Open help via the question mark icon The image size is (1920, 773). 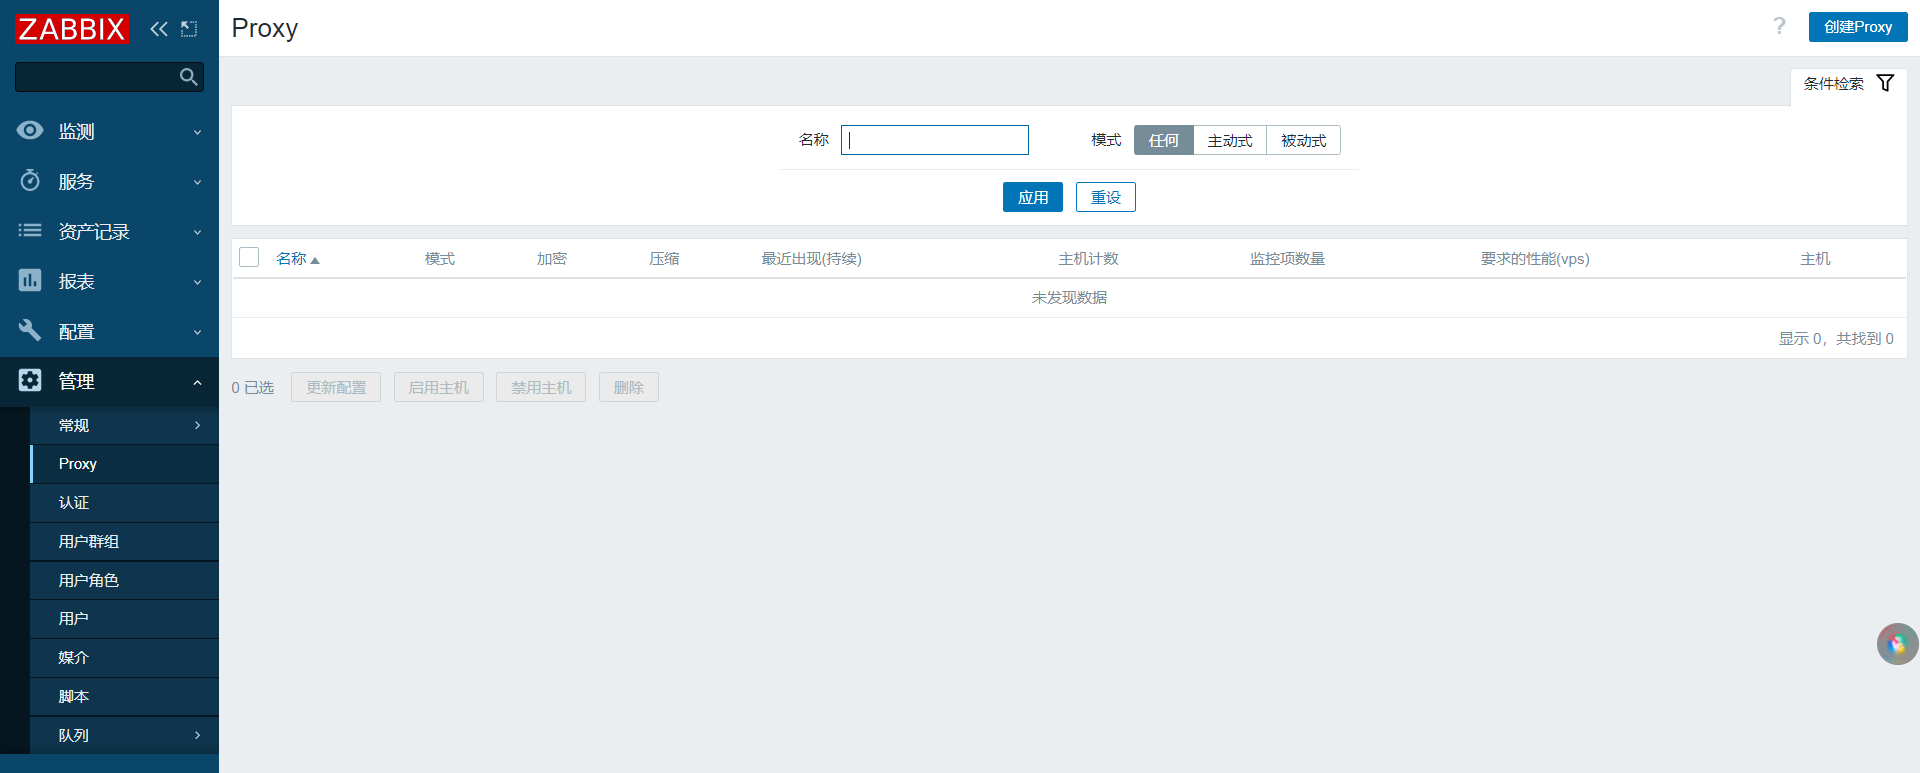coord(1779,26)
